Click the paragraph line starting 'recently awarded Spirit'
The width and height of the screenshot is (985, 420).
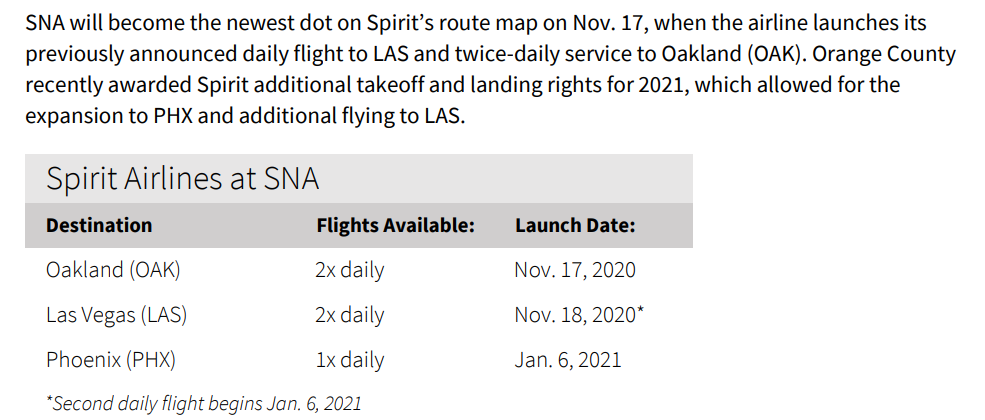point(462,85)
